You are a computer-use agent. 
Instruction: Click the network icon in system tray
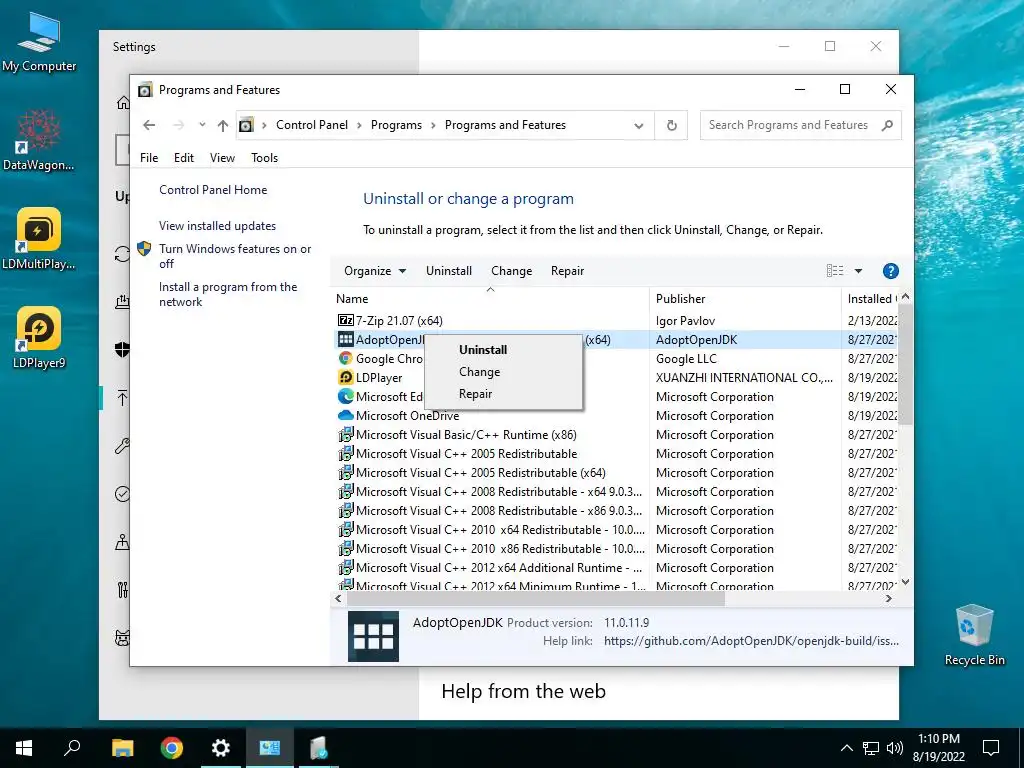point(871,748)
